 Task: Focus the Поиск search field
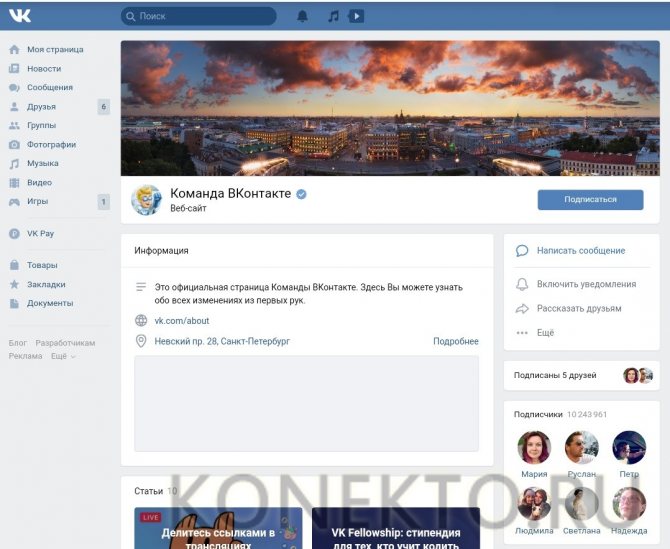199,16
